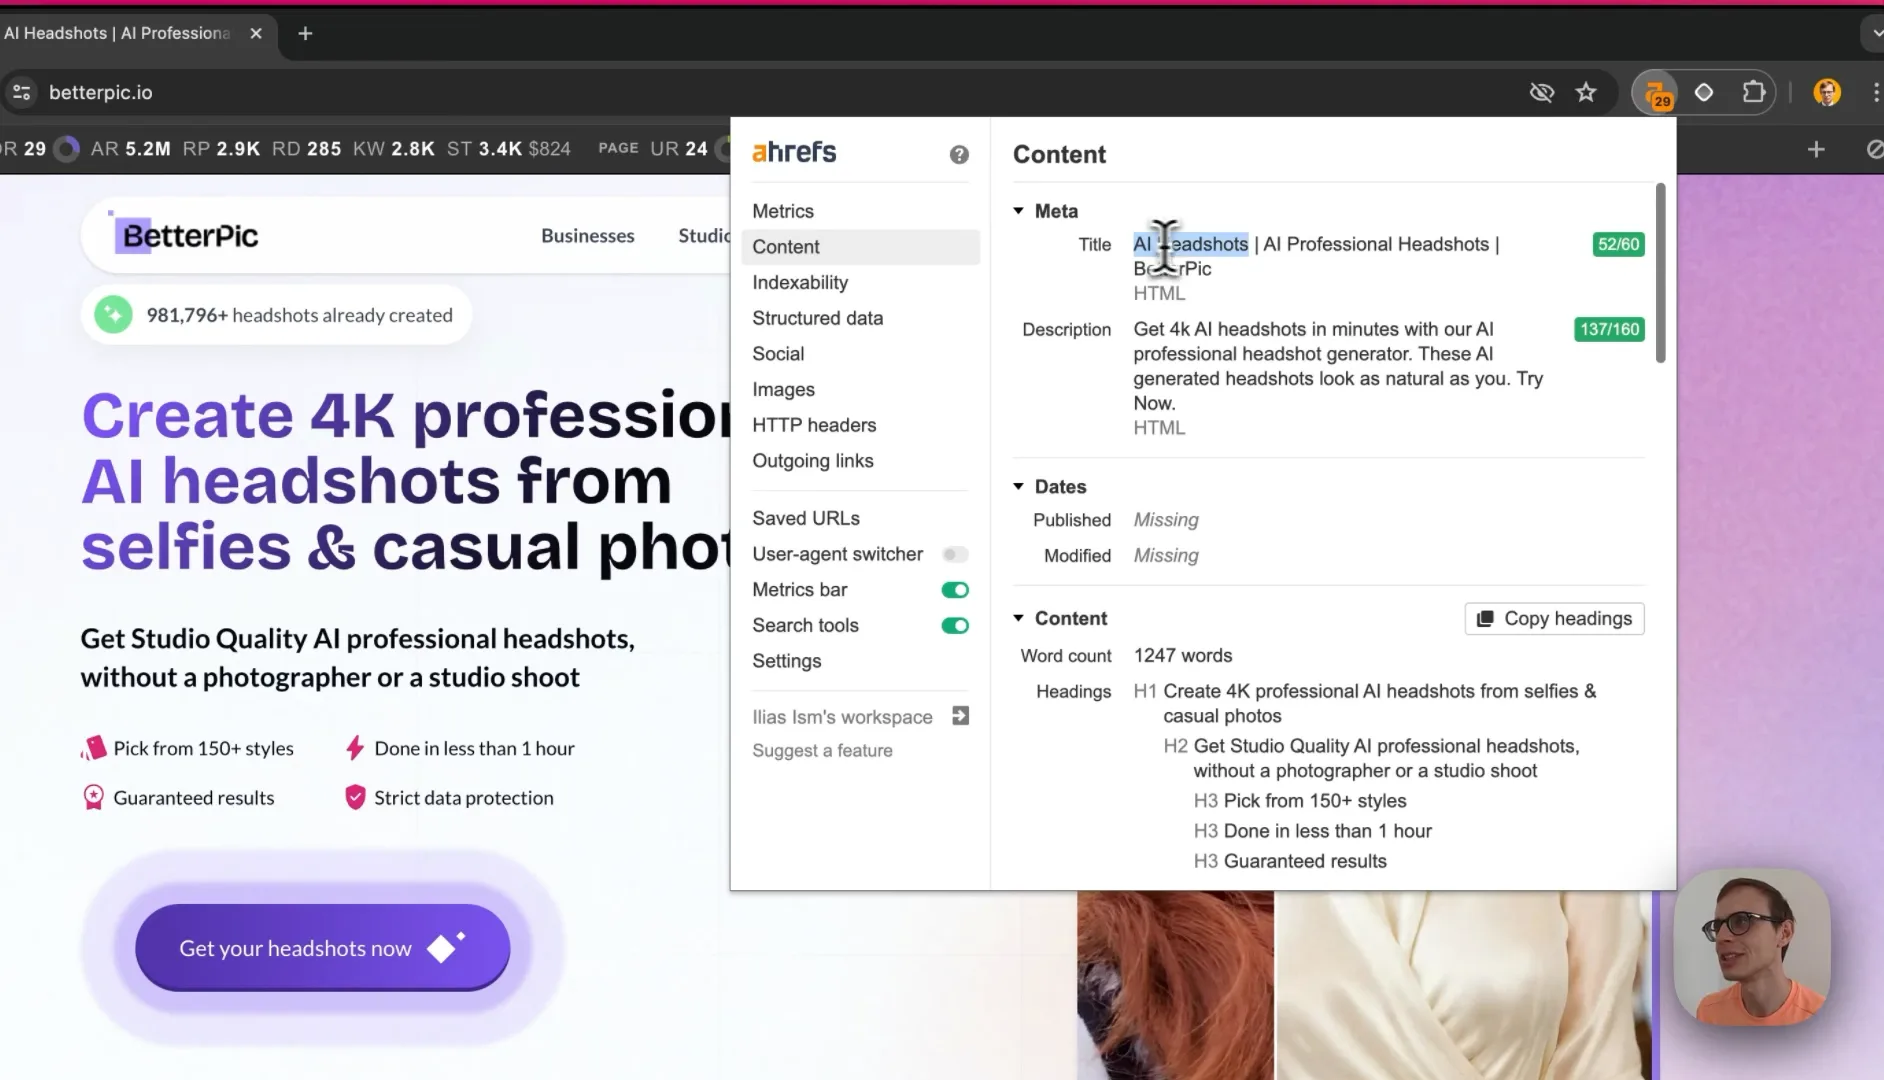Click the bookmark star icon

1586,93
